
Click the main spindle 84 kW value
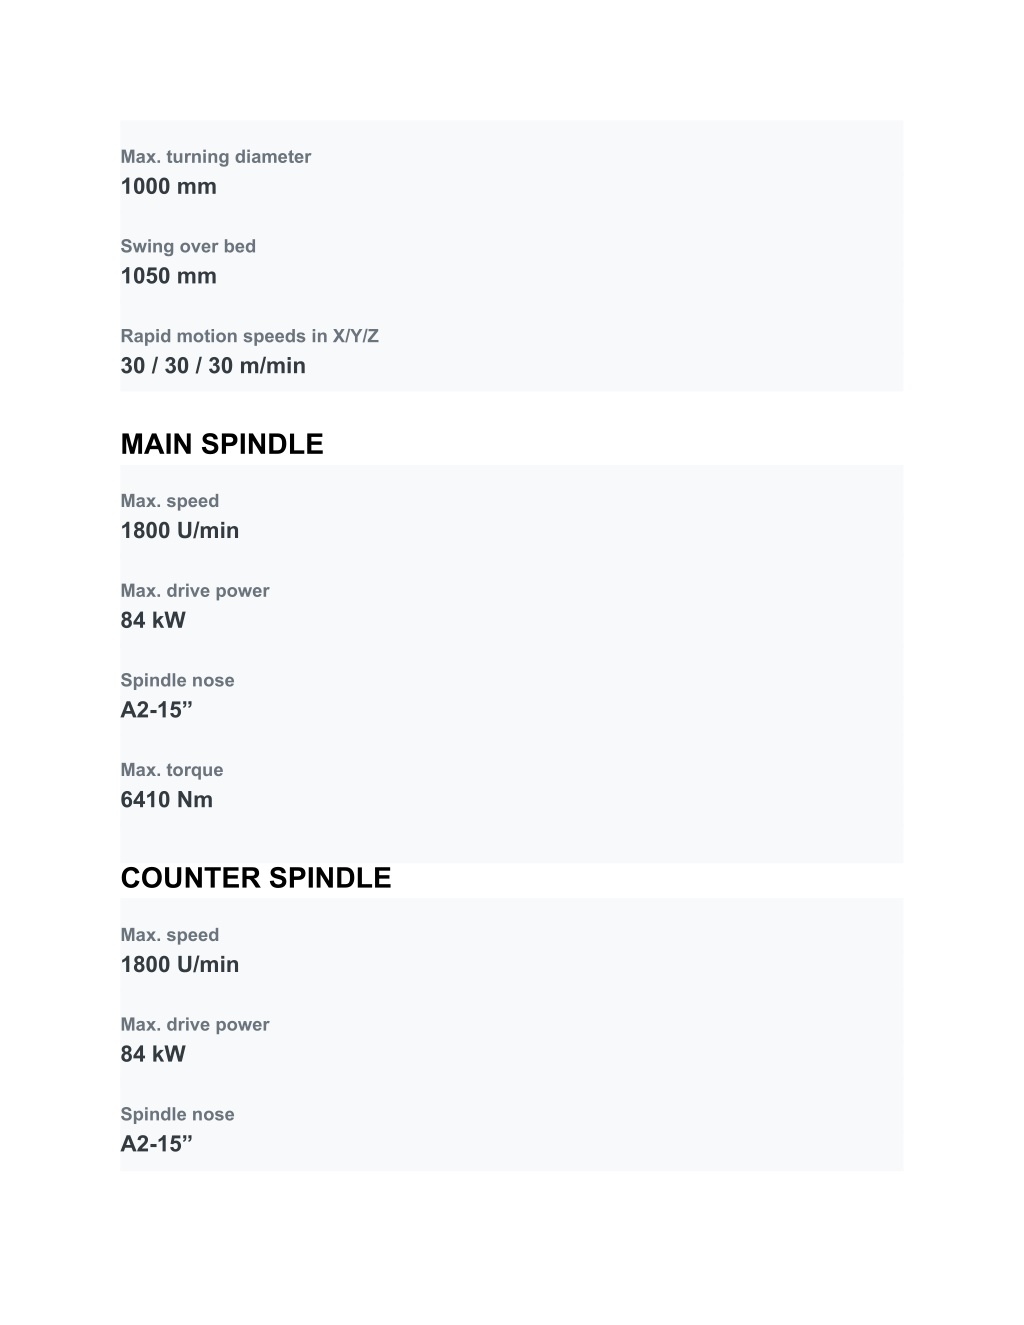[x=153, y=620]
